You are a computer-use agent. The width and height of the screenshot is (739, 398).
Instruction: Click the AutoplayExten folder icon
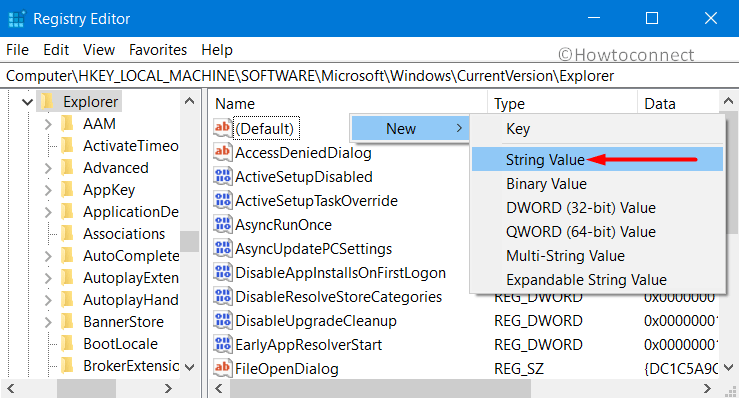(67, 278)
